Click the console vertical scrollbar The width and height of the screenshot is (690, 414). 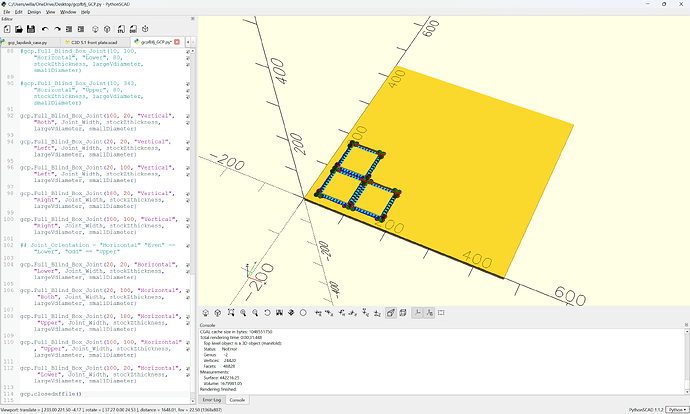[x=687, y=362]
